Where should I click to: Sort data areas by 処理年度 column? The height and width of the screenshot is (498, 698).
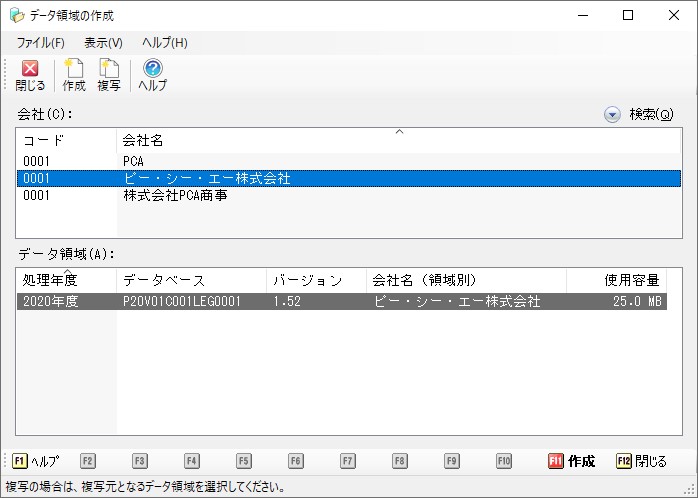tap(66, 280)
